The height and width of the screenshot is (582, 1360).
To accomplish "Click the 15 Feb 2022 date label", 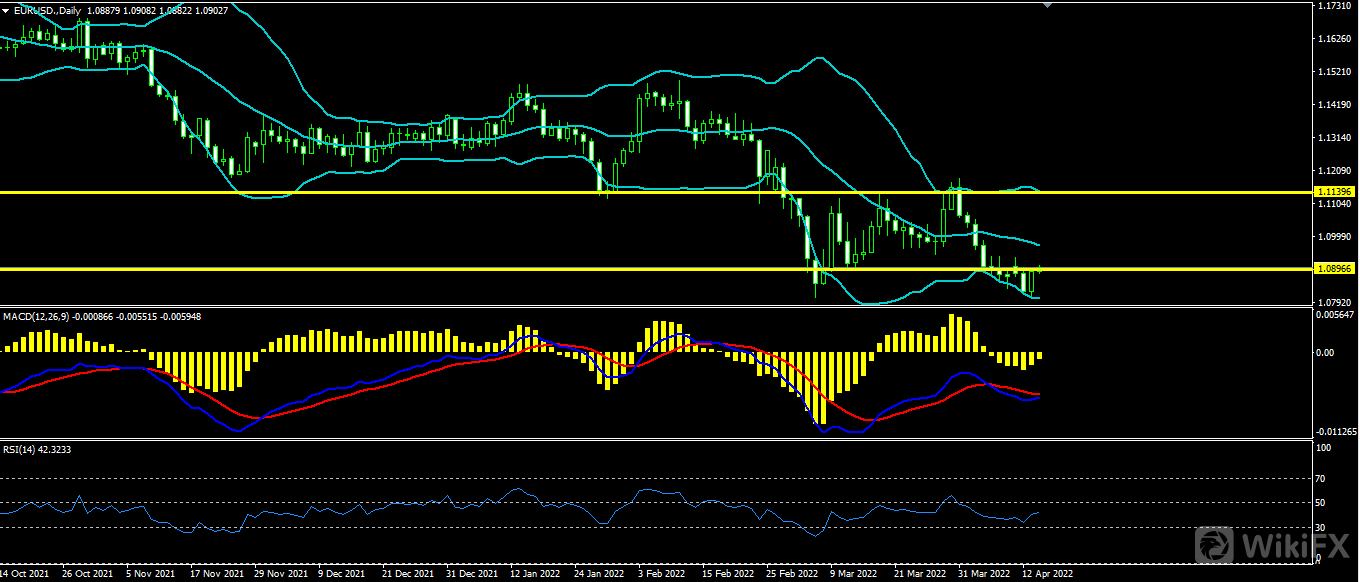I will pos(726,575).
